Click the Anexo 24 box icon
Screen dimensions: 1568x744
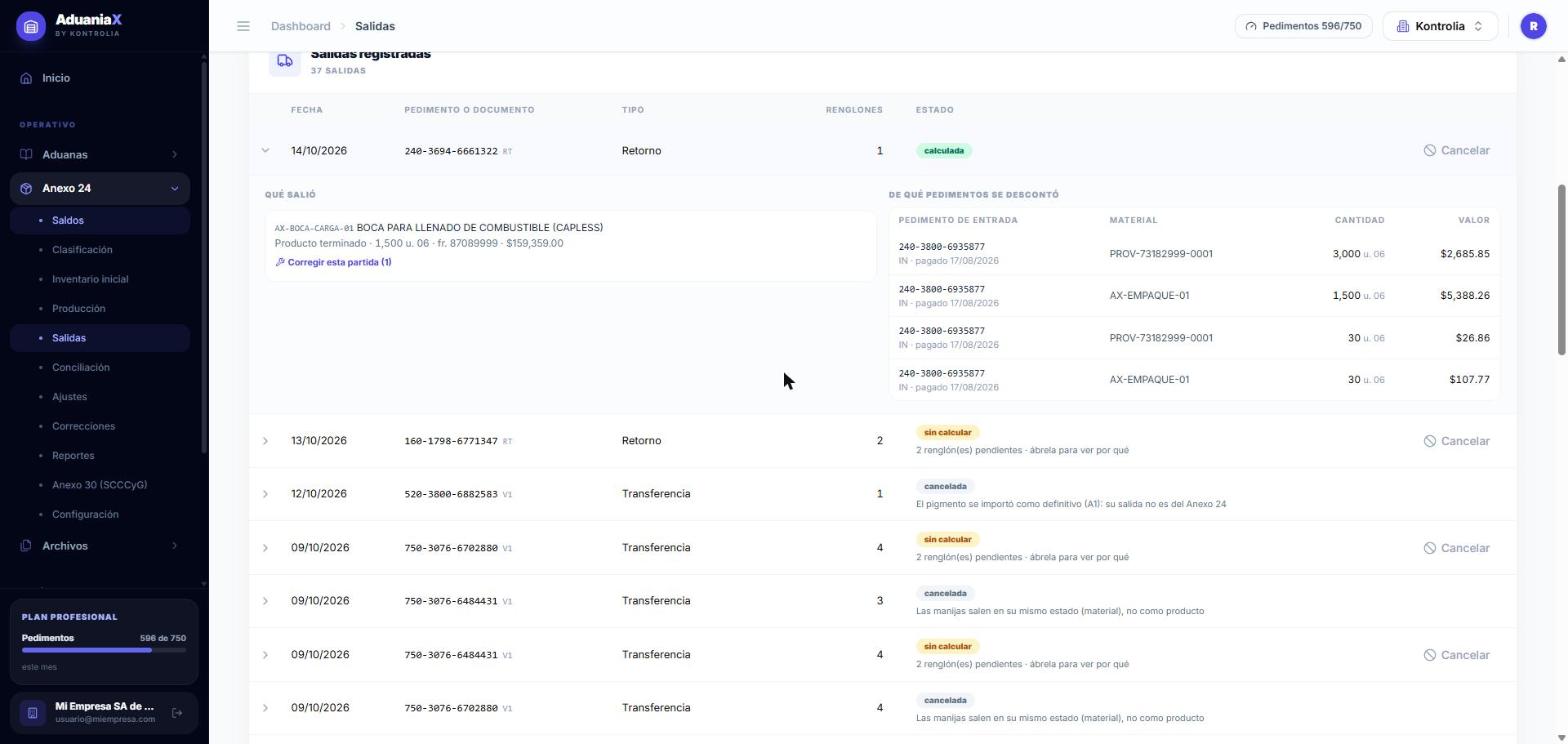(x=26, y=188)
